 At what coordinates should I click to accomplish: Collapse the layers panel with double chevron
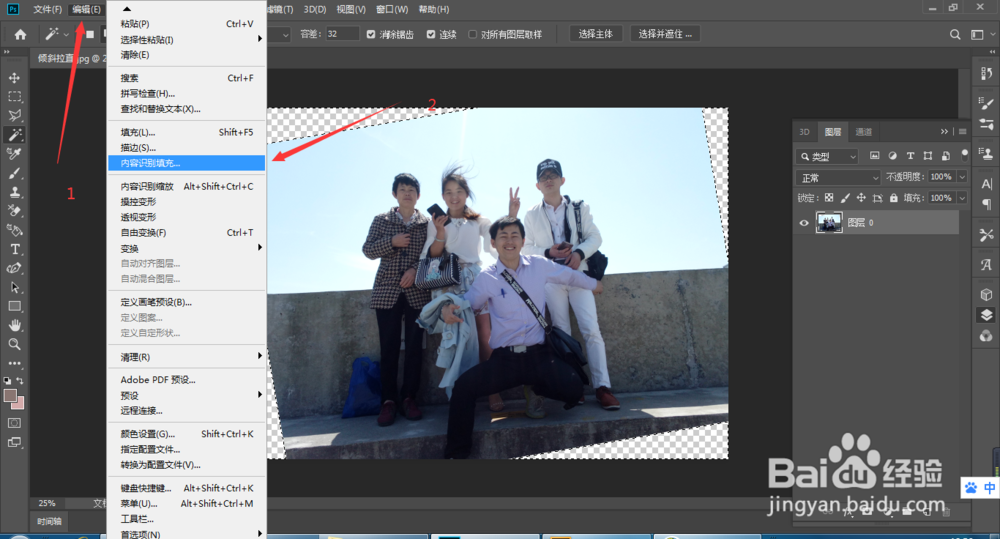click(944, 131)
